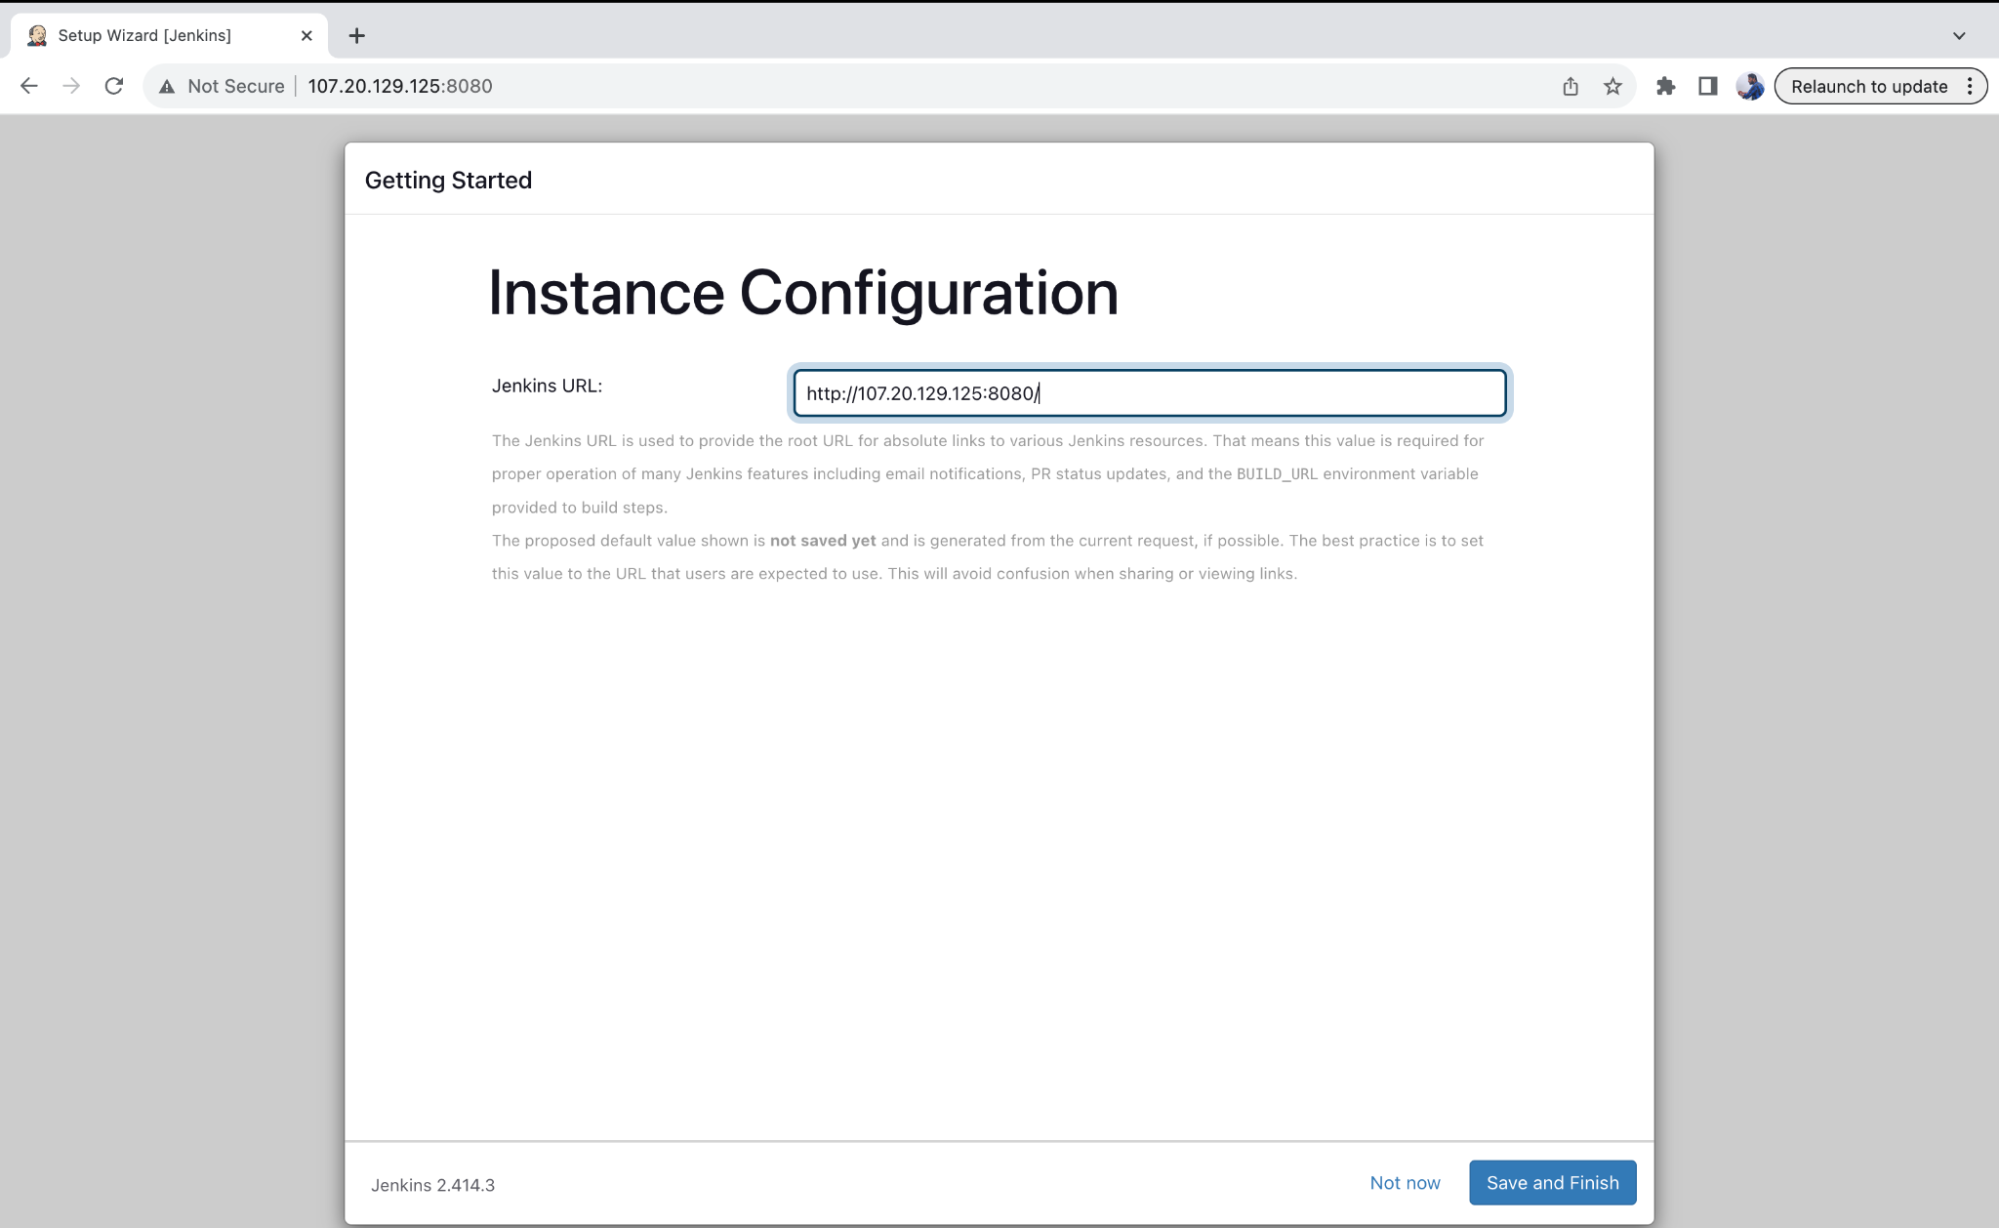Click the browser forward arrow
The width and height of the screenshot is (1999, 1228).
71,86
